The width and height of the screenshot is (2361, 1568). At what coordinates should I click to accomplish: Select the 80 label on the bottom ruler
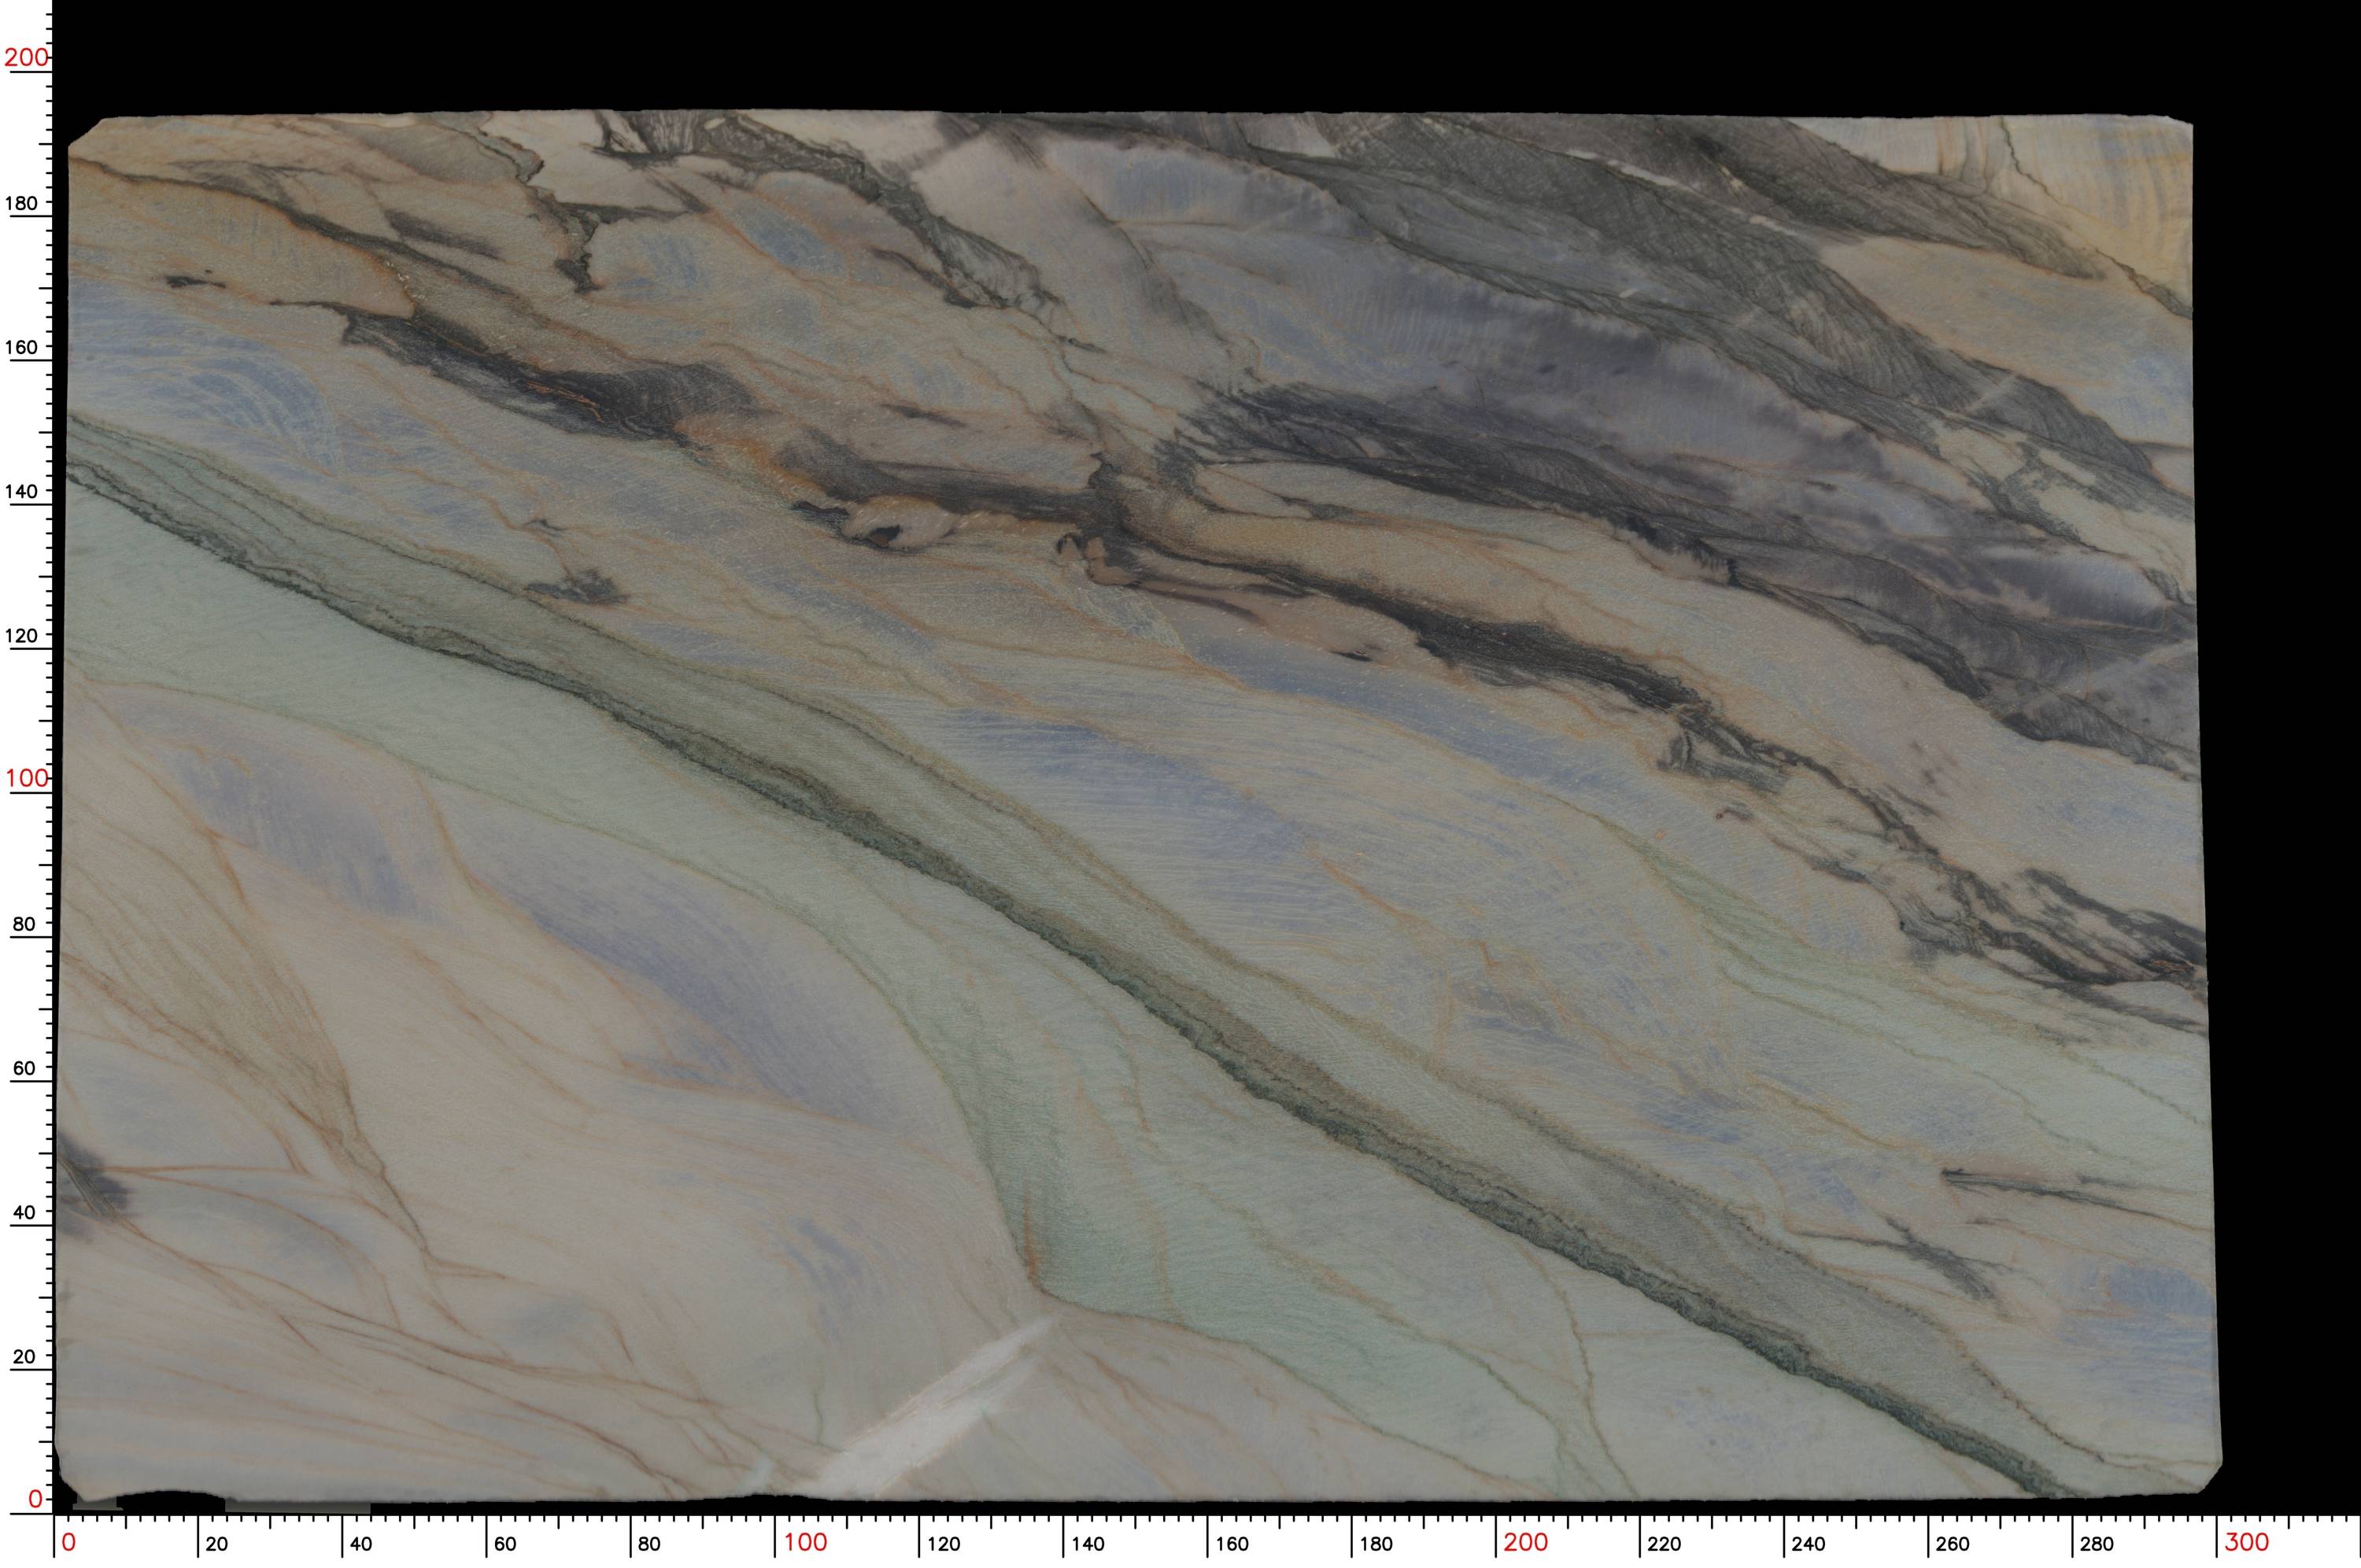(x=650, y=1544)
